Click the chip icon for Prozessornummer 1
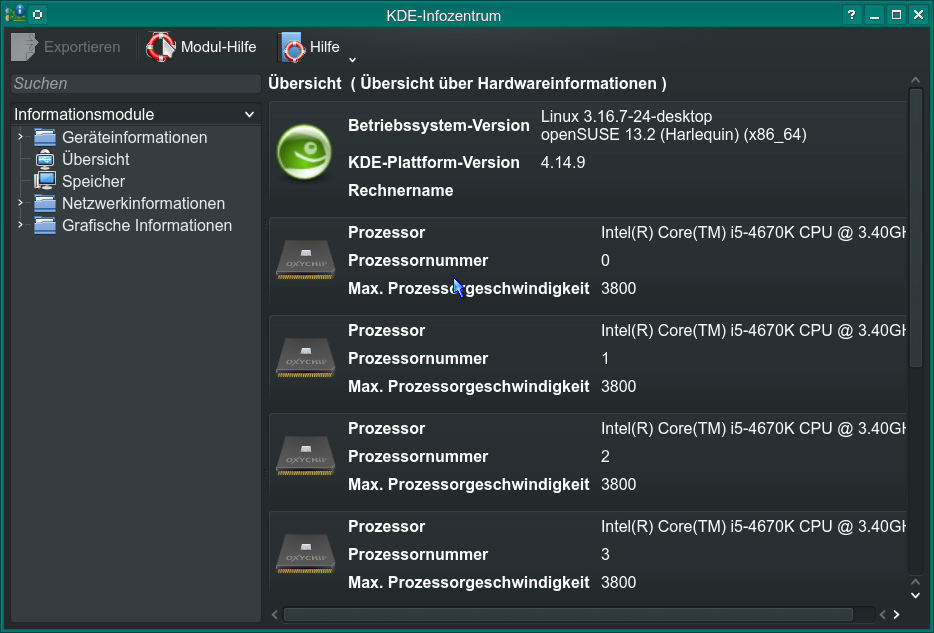934x633 pixels. click(x=305, y=358)
